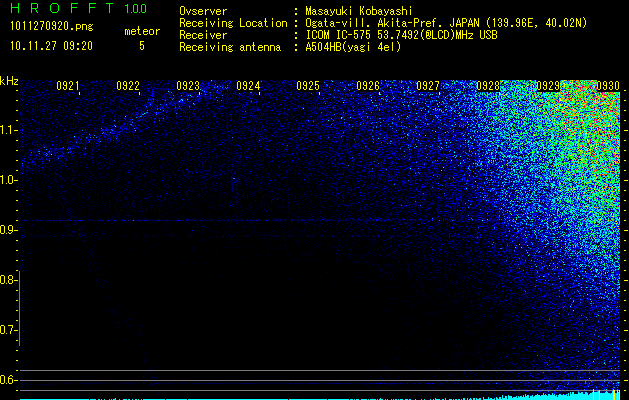Click the Ovserver field label
Screen dimensions: 629x400
click(x=203, y=11)
